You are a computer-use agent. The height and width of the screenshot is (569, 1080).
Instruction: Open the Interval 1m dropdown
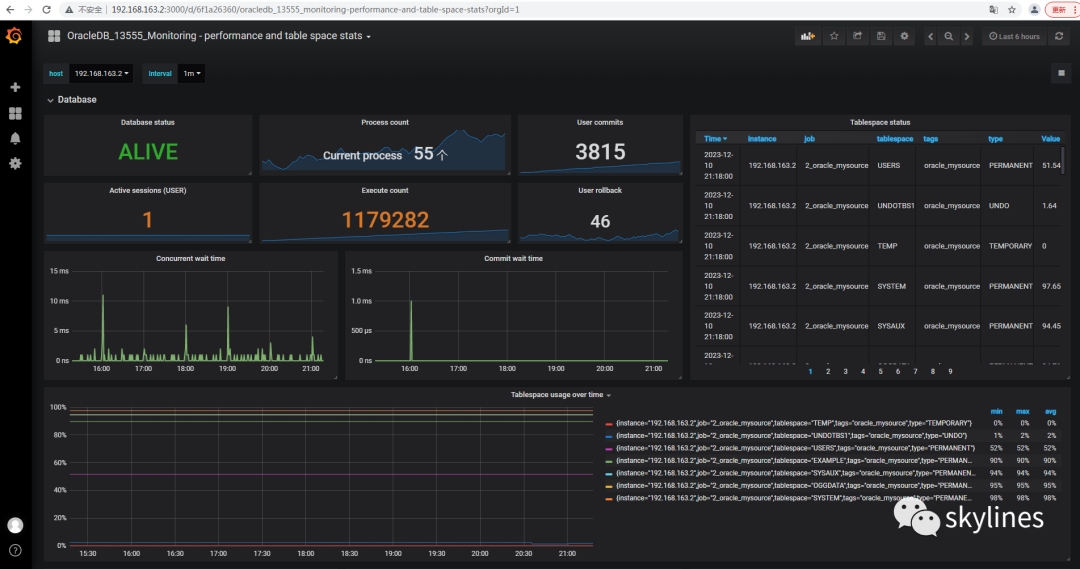tap(191, 74)
